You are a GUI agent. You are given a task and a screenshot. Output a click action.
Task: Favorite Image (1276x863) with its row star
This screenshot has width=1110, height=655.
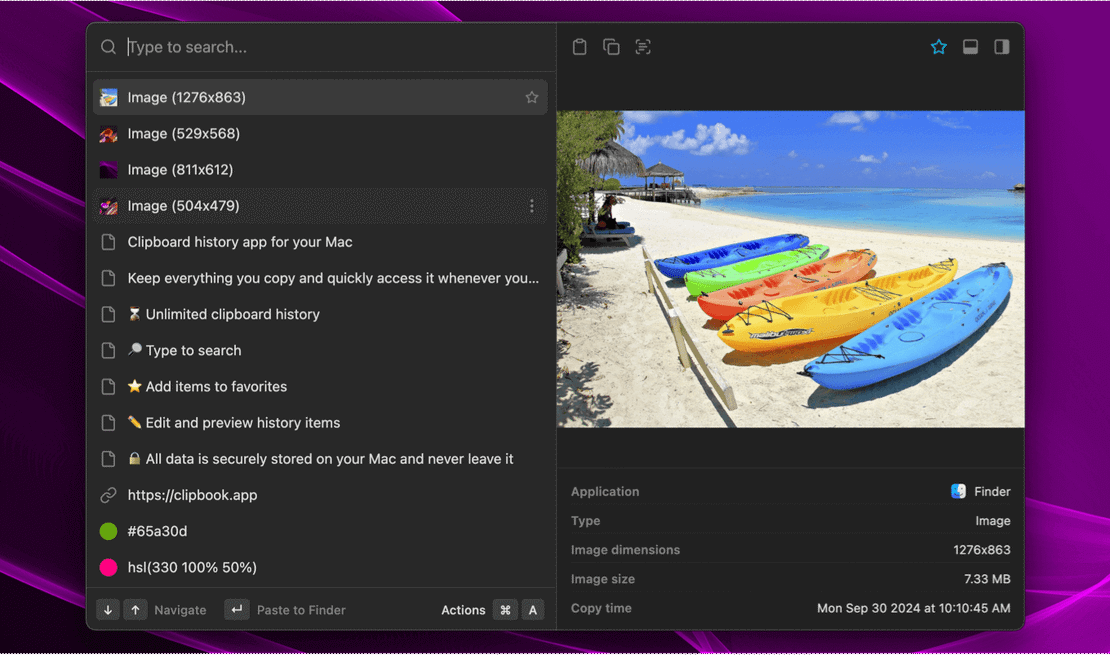[x=532, y=97]
